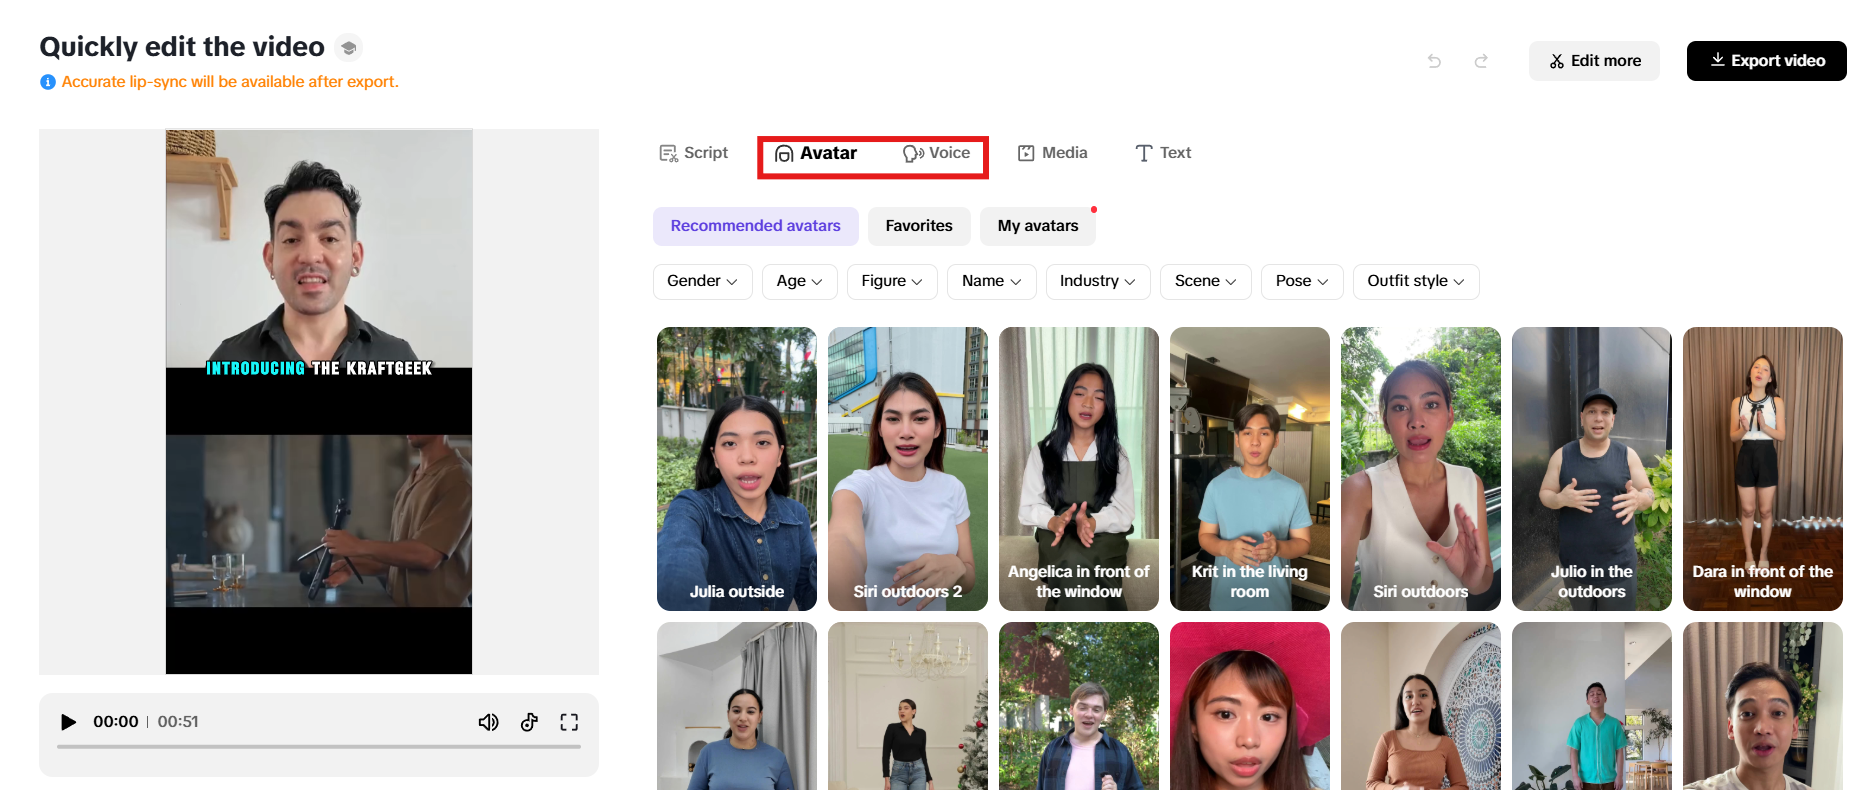Choose the Siri outdoors avatar
Viewport: 1876px width, 793px height.
1421,469
